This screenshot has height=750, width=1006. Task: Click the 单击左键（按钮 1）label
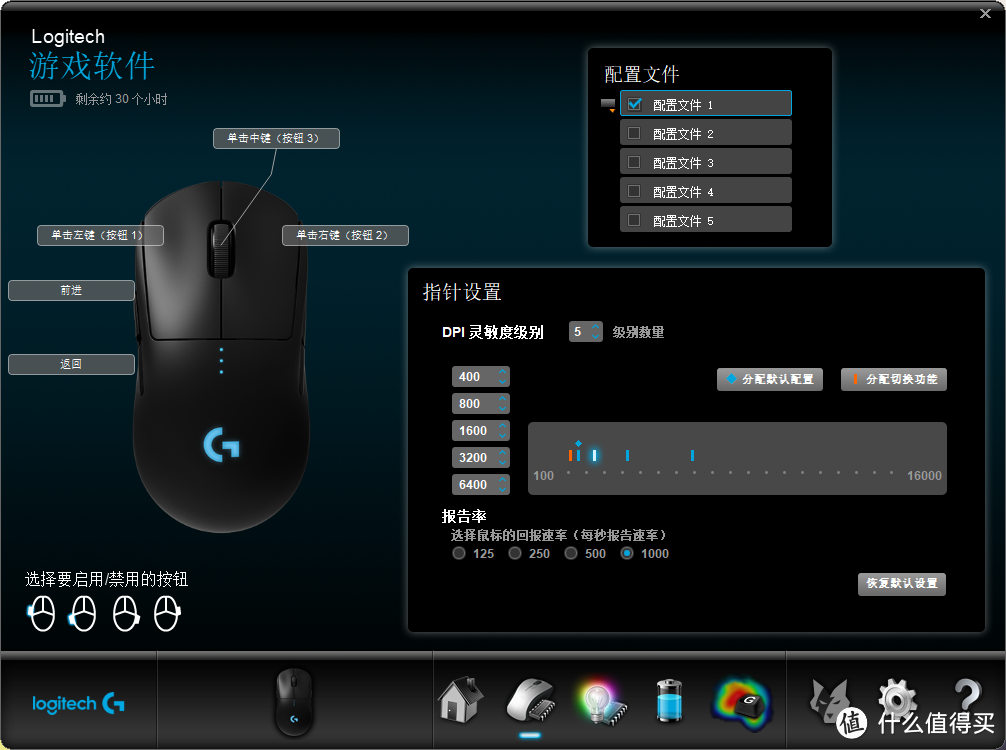click(x=100, y=235)
